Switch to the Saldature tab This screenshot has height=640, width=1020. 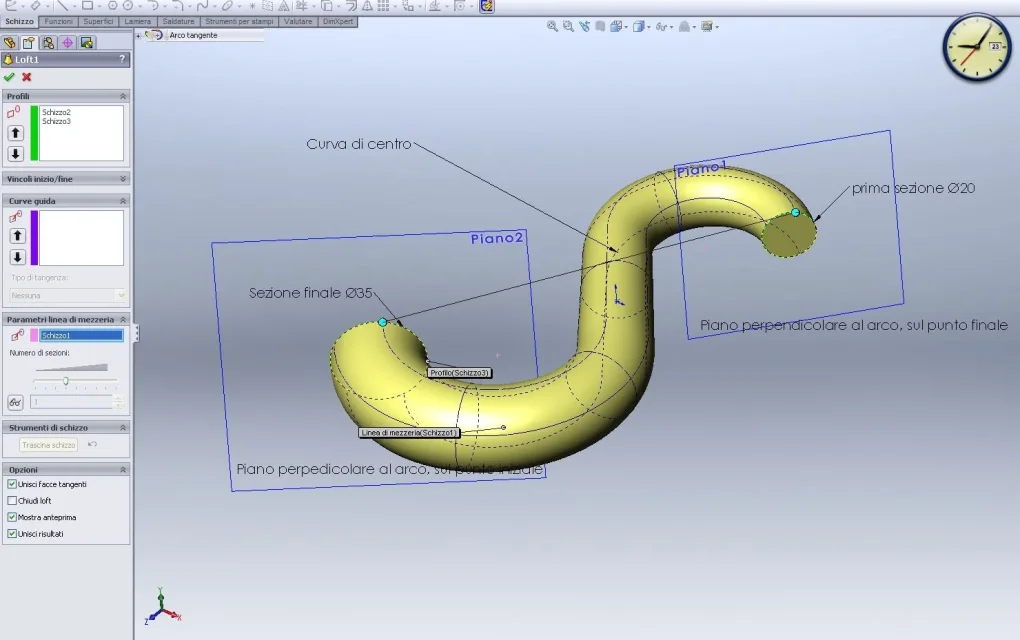(178, 21)
